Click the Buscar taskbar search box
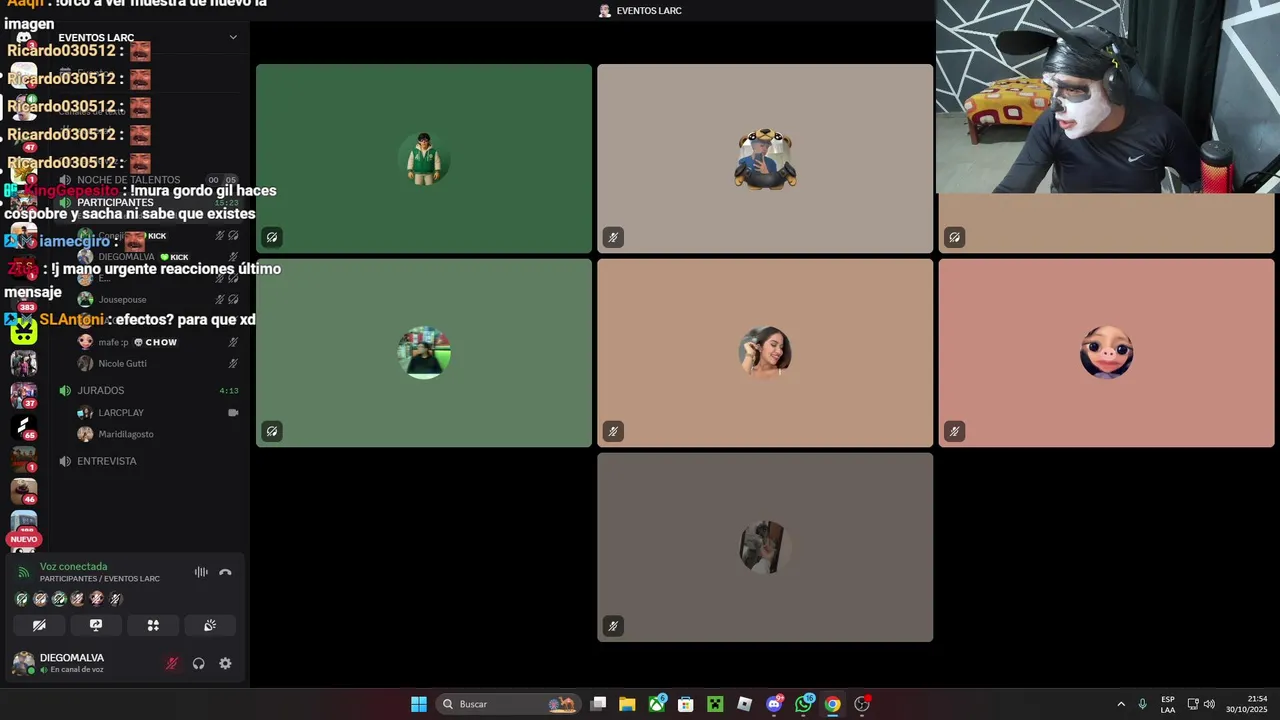The image size is (1280, 720). 509,704
